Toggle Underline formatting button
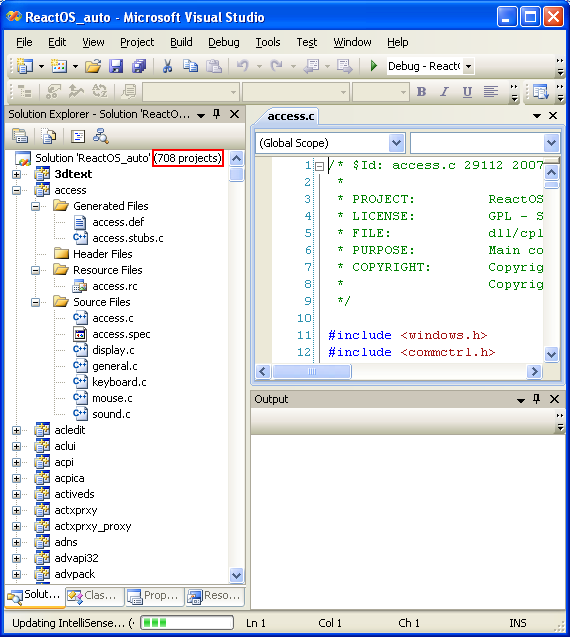 467,92
